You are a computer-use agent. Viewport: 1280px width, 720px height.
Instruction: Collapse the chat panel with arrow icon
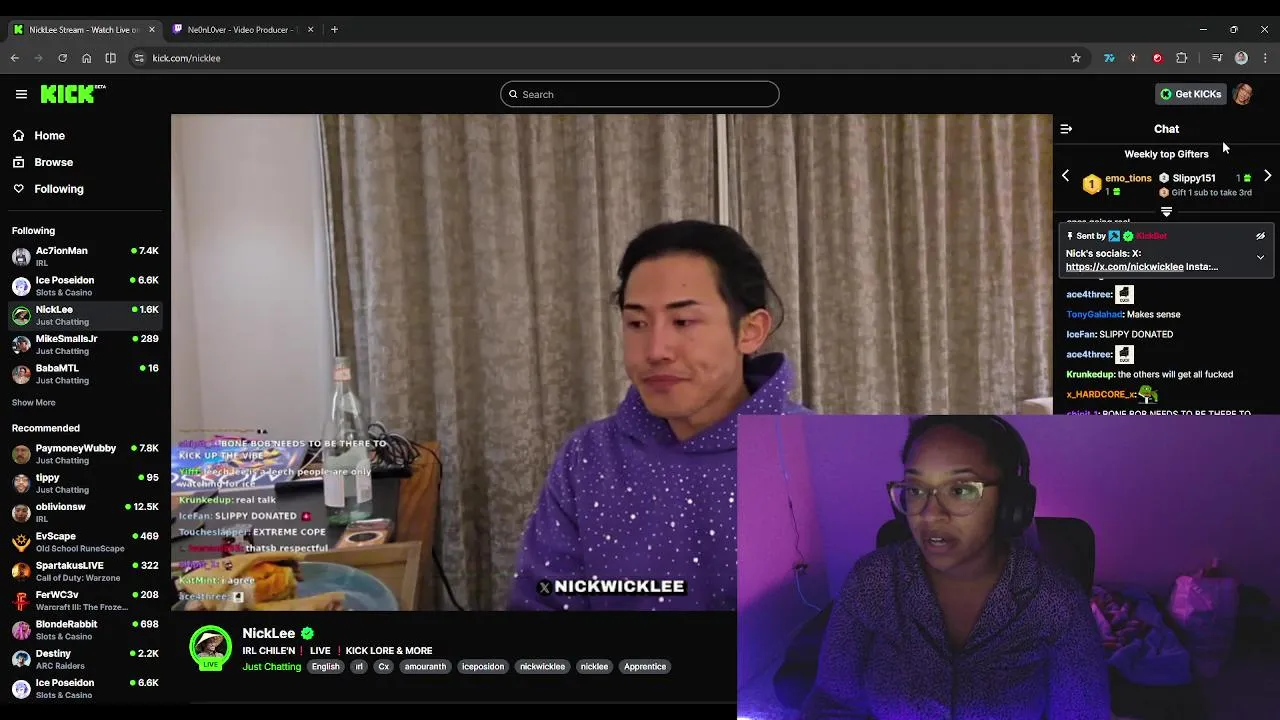(x=1066, y=129)
